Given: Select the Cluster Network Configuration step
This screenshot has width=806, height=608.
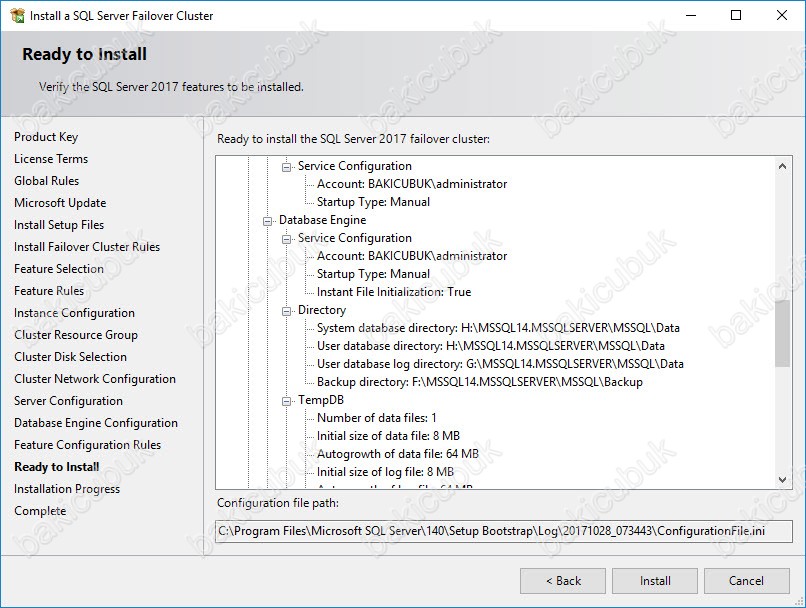Looking at the screenshot, I should coord(95,379).
